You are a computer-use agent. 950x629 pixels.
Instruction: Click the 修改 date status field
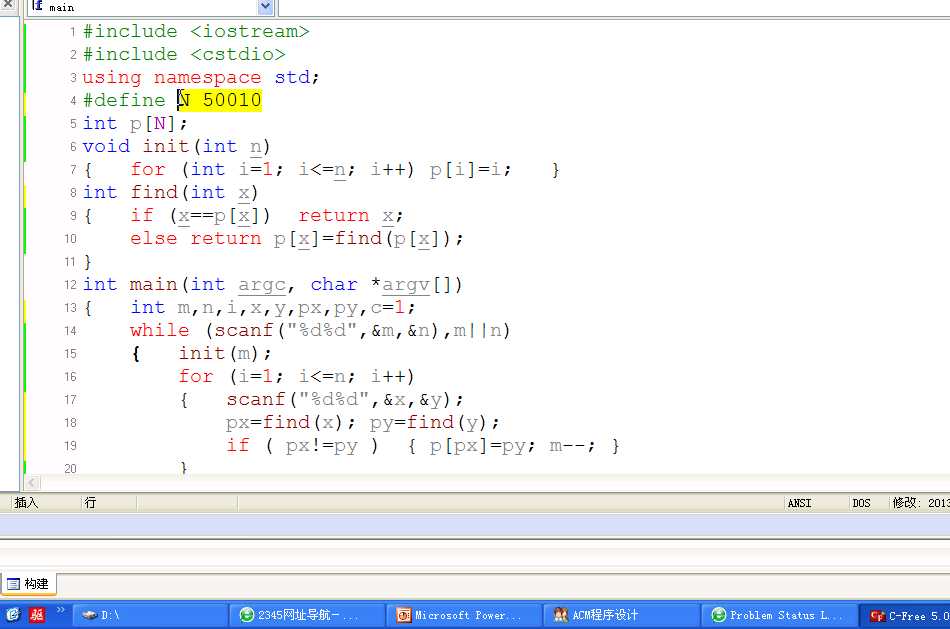click(920, 503)
